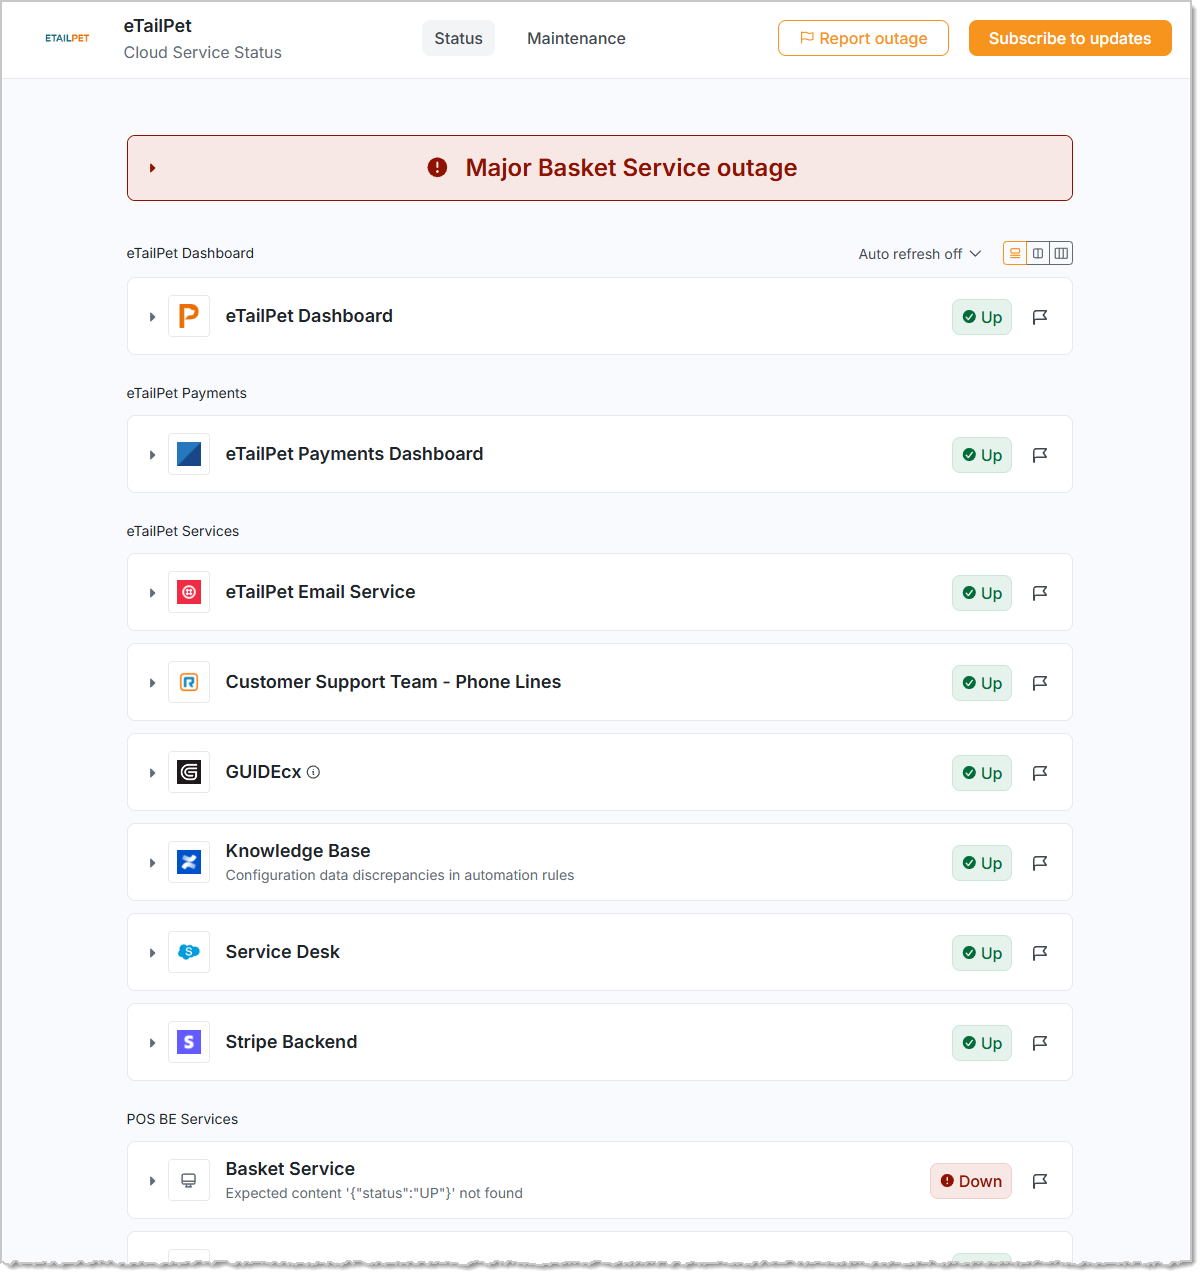Flag the GUIDEcx service
Image resolution: width=1202 pixels, height=1277 pixels.
tap(1040, 773)
